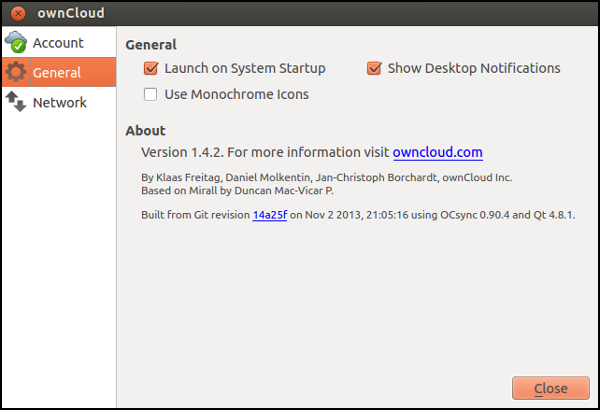The height and width of the screenshot is (410, 600).
Task: Switch to the Account settings page
Action: [58, 43]
